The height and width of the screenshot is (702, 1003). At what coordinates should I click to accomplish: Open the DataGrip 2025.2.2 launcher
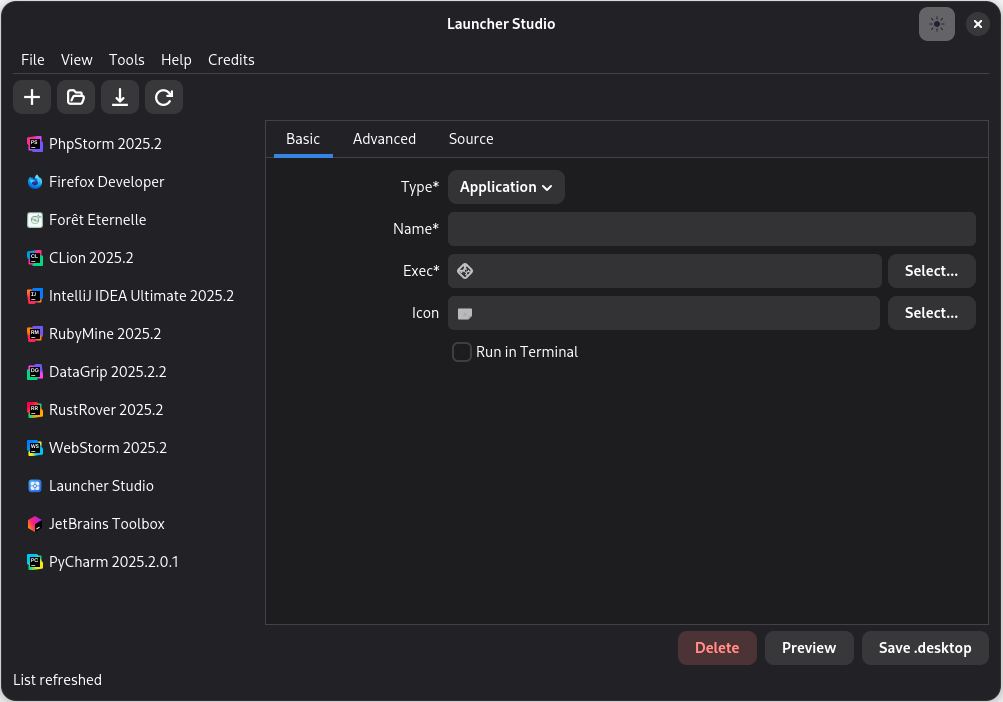click(x=105, y=371)
